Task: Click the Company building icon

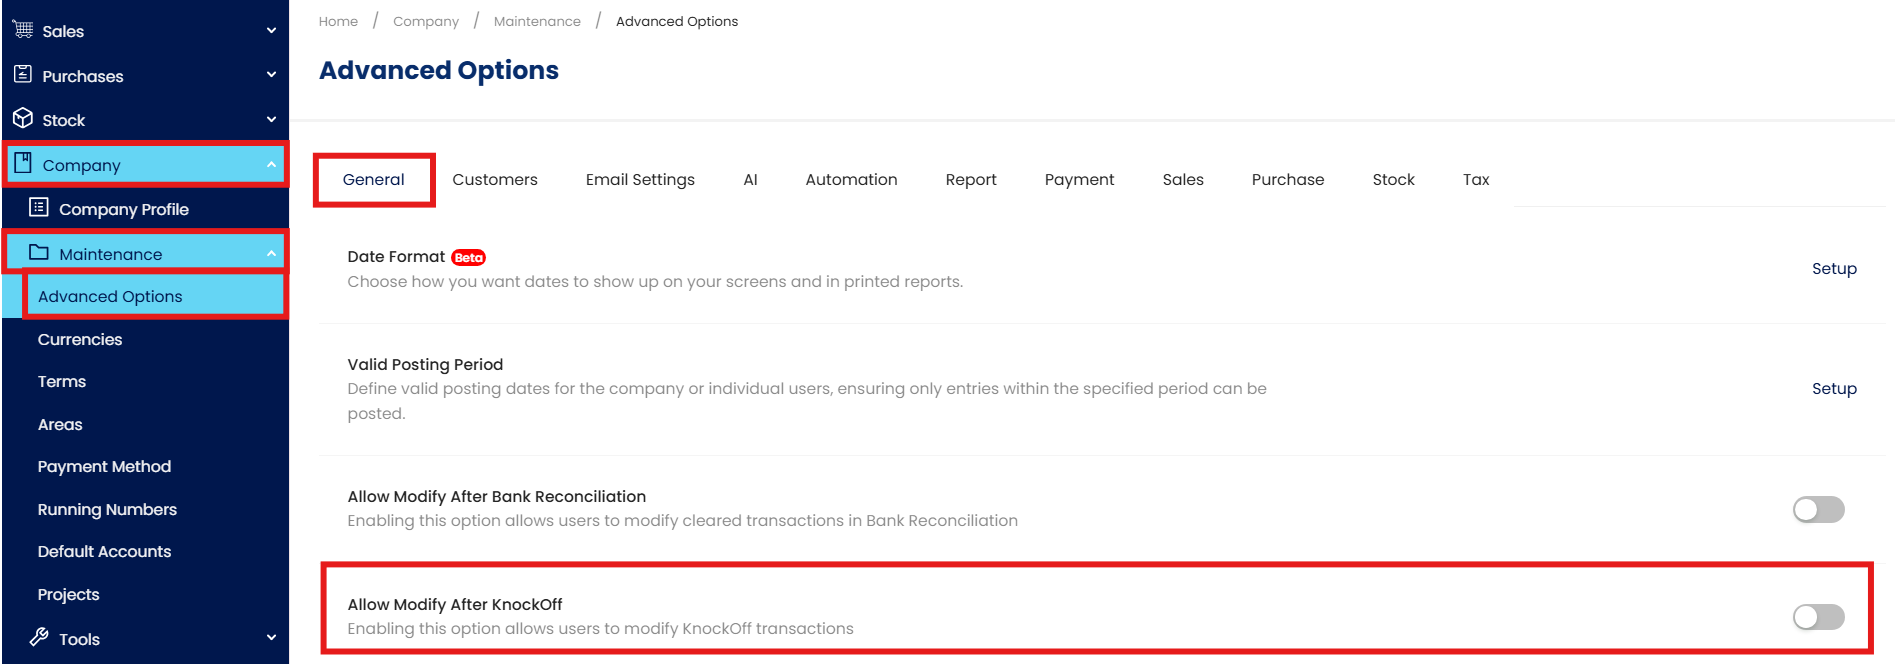Action: [23, 163]
